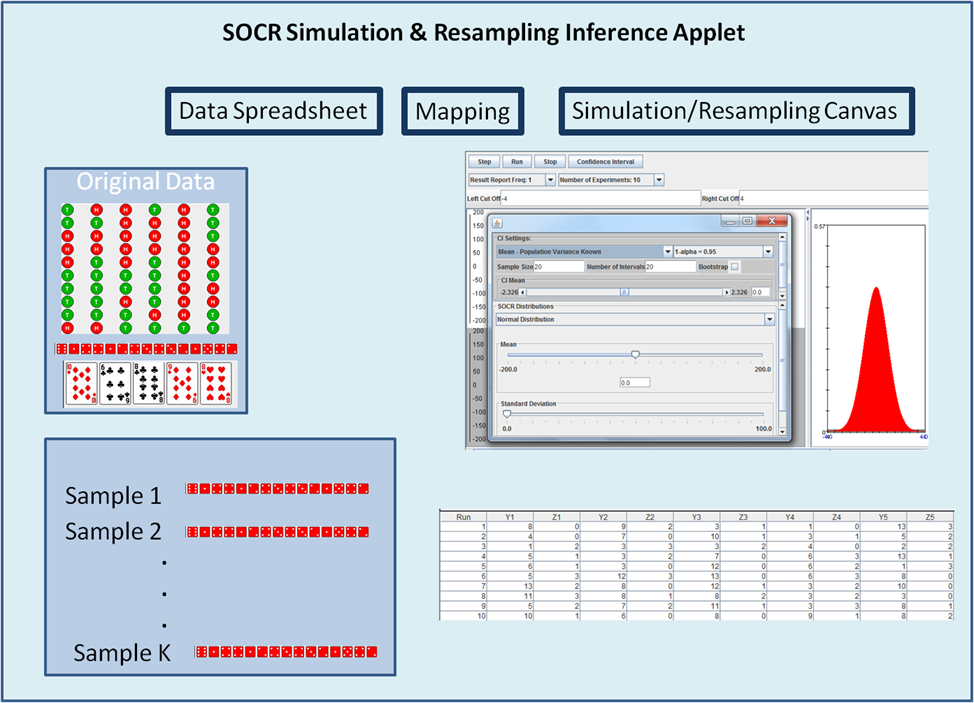Select the 6 of clubs card
Image resolution: width=974 pixels, height=703 pixels.
pyautogui.click(x=115, y=383)
